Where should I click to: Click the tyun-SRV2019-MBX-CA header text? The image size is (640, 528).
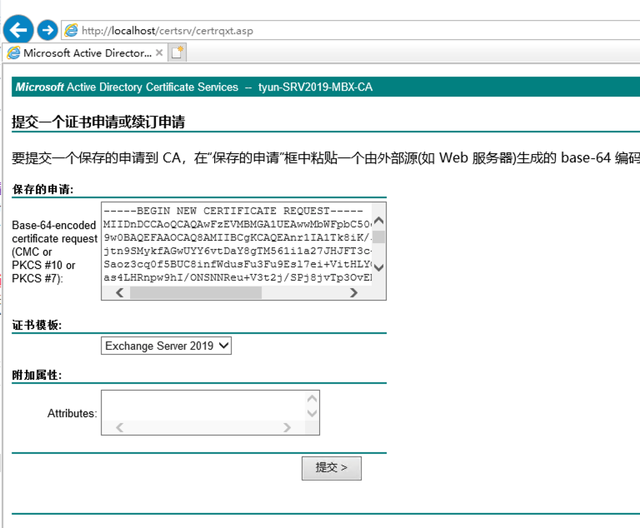tap(315, 87)
